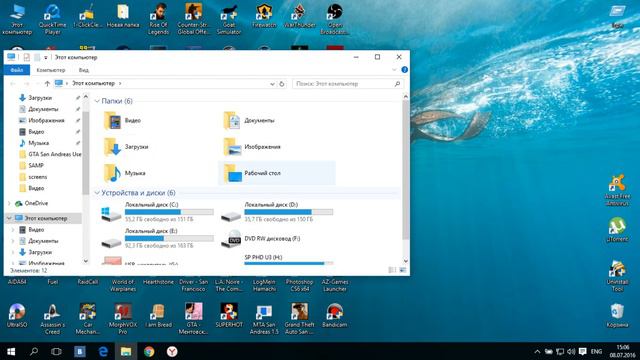Image resolution: width=640 pixels, height=360 pixels.
Task: Select Локальный диск (C:) drive
Action: click(157, 212)
